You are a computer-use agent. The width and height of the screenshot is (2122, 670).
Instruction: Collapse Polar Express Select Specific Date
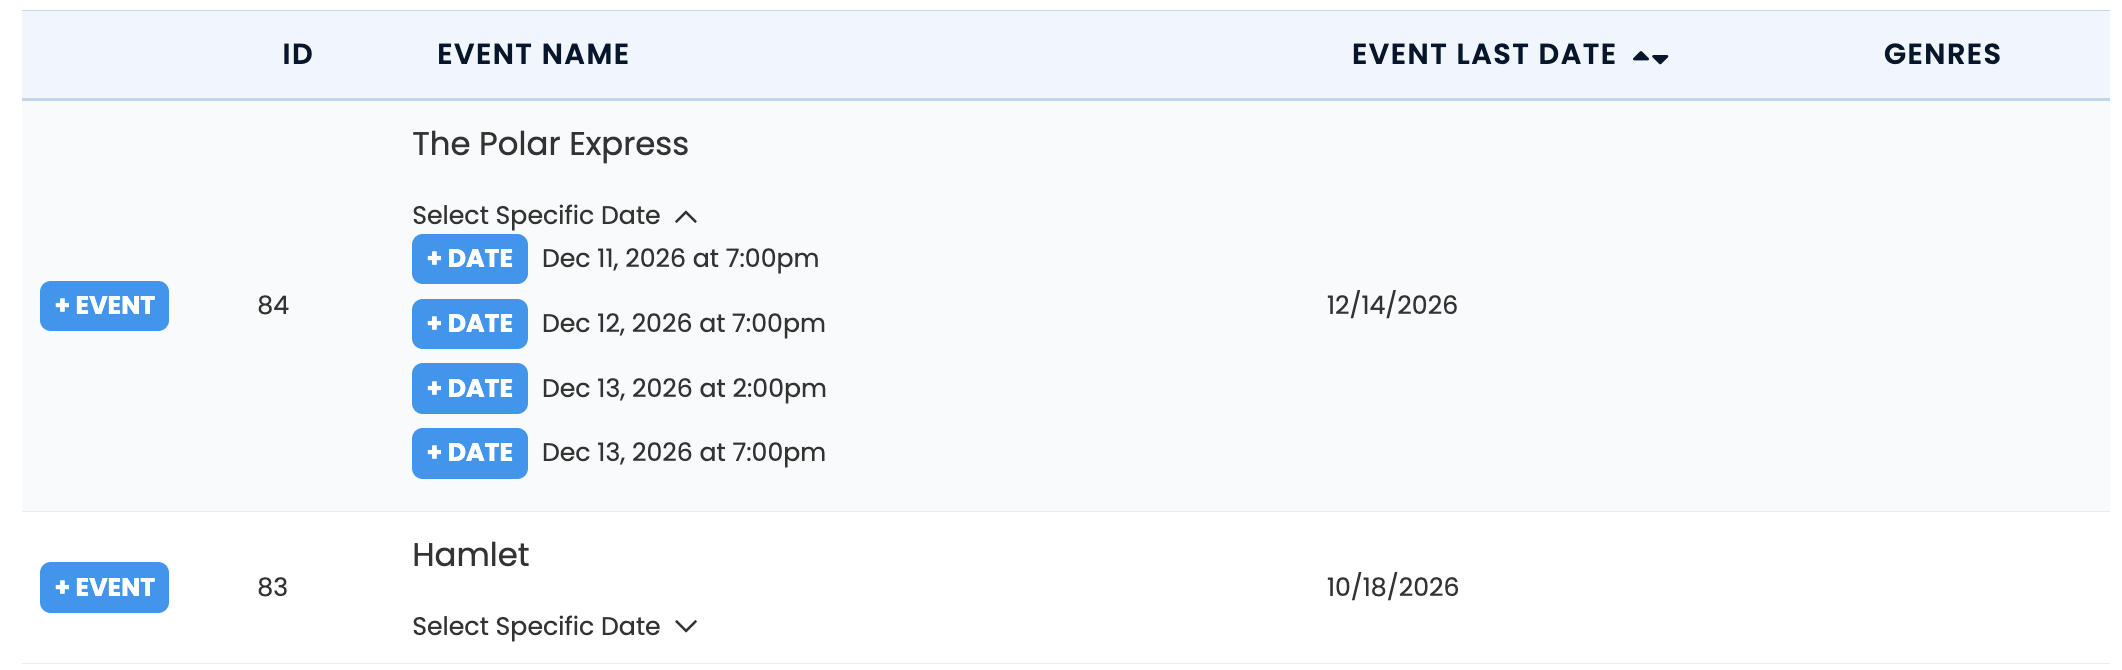[x=536, y=216]
